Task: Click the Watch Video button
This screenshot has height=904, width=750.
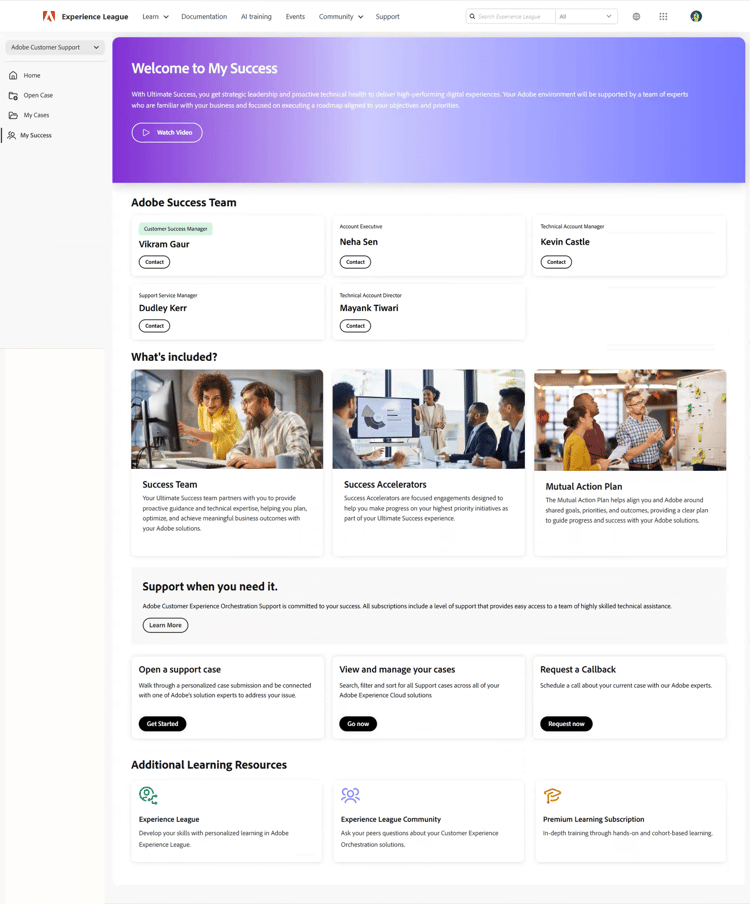Action: pyautogui.click(x=167, y=133)
